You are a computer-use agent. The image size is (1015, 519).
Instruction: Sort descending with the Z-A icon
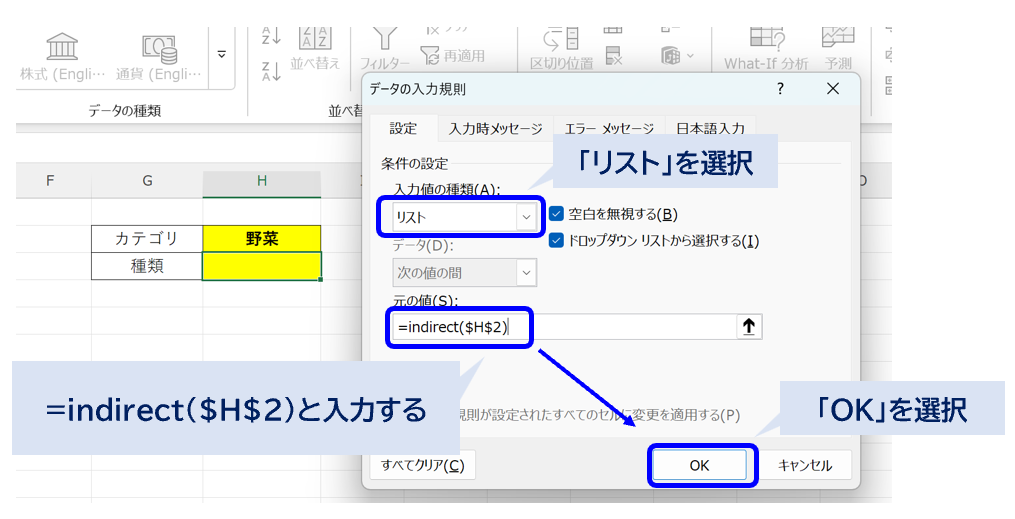point(271,71)
